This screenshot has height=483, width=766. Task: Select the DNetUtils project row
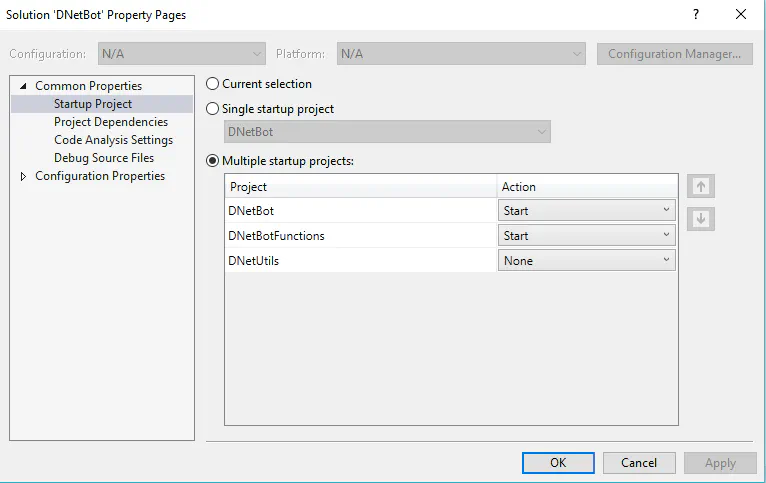360,261
